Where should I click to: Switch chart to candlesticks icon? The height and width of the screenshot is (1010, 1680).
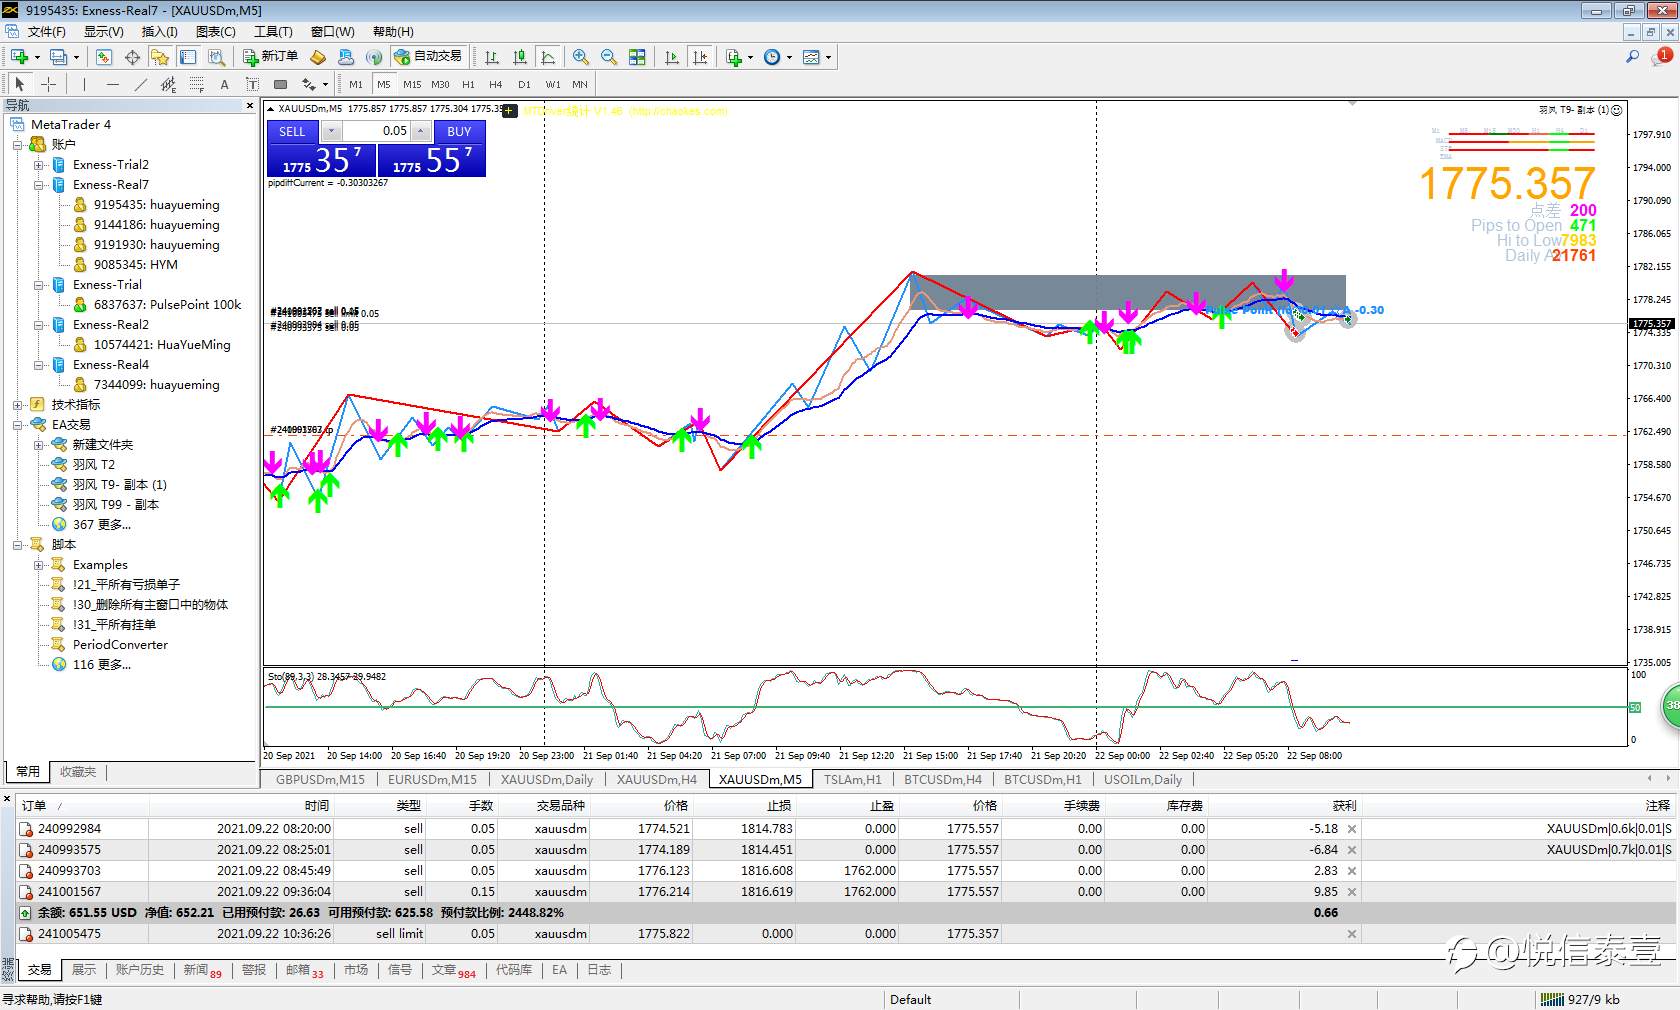pos(520,57)
